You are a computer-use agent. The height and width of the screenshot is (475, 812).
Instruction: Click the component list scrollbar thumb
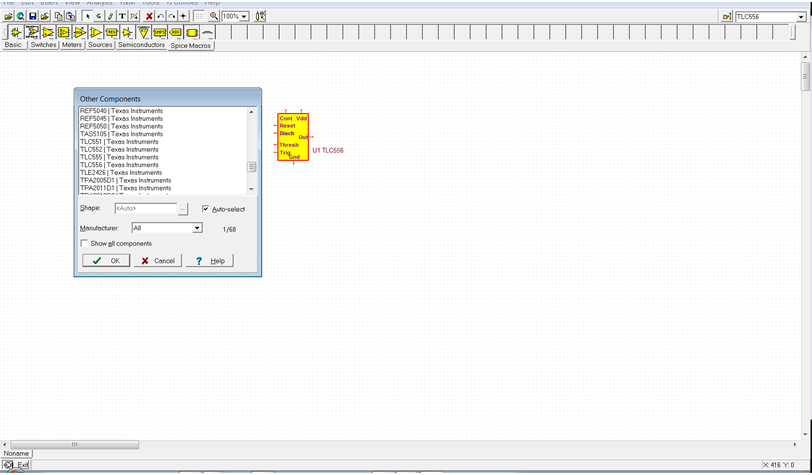[252, 167]
